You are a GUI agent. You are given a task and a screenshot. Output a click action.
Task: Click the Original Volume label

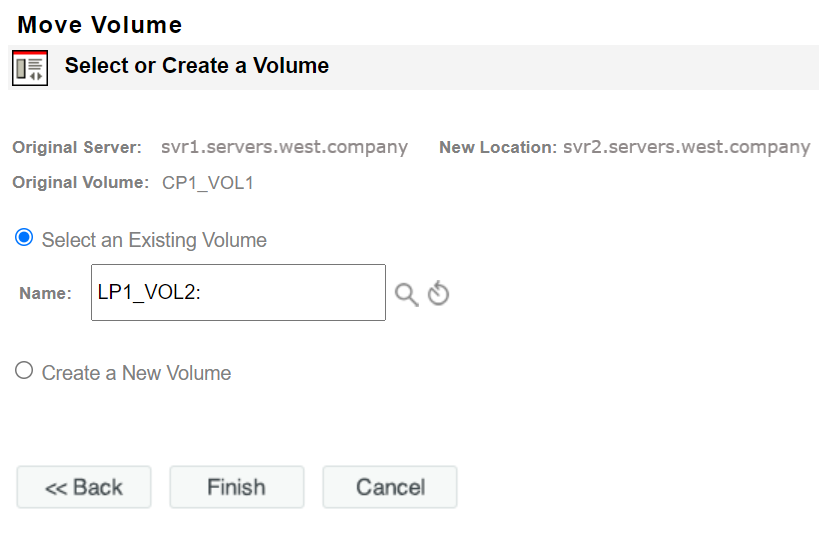point(80,183)
